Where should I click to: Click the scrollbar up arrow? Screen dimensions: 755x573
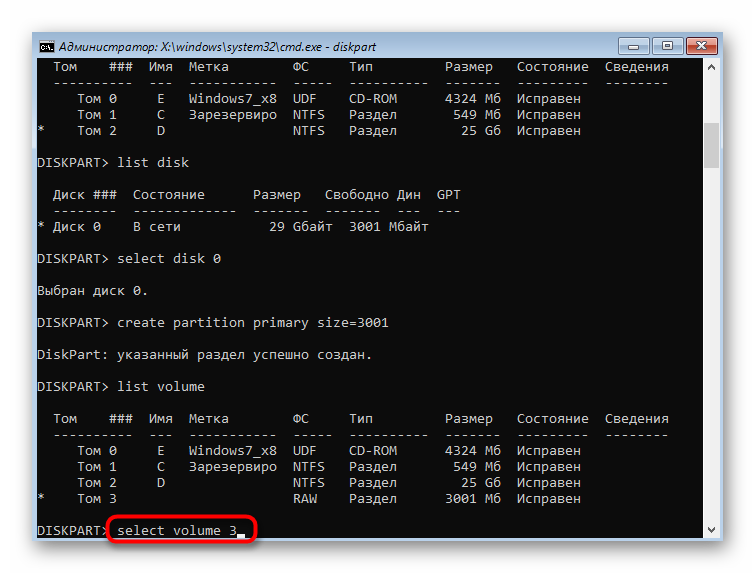point(711,67)
